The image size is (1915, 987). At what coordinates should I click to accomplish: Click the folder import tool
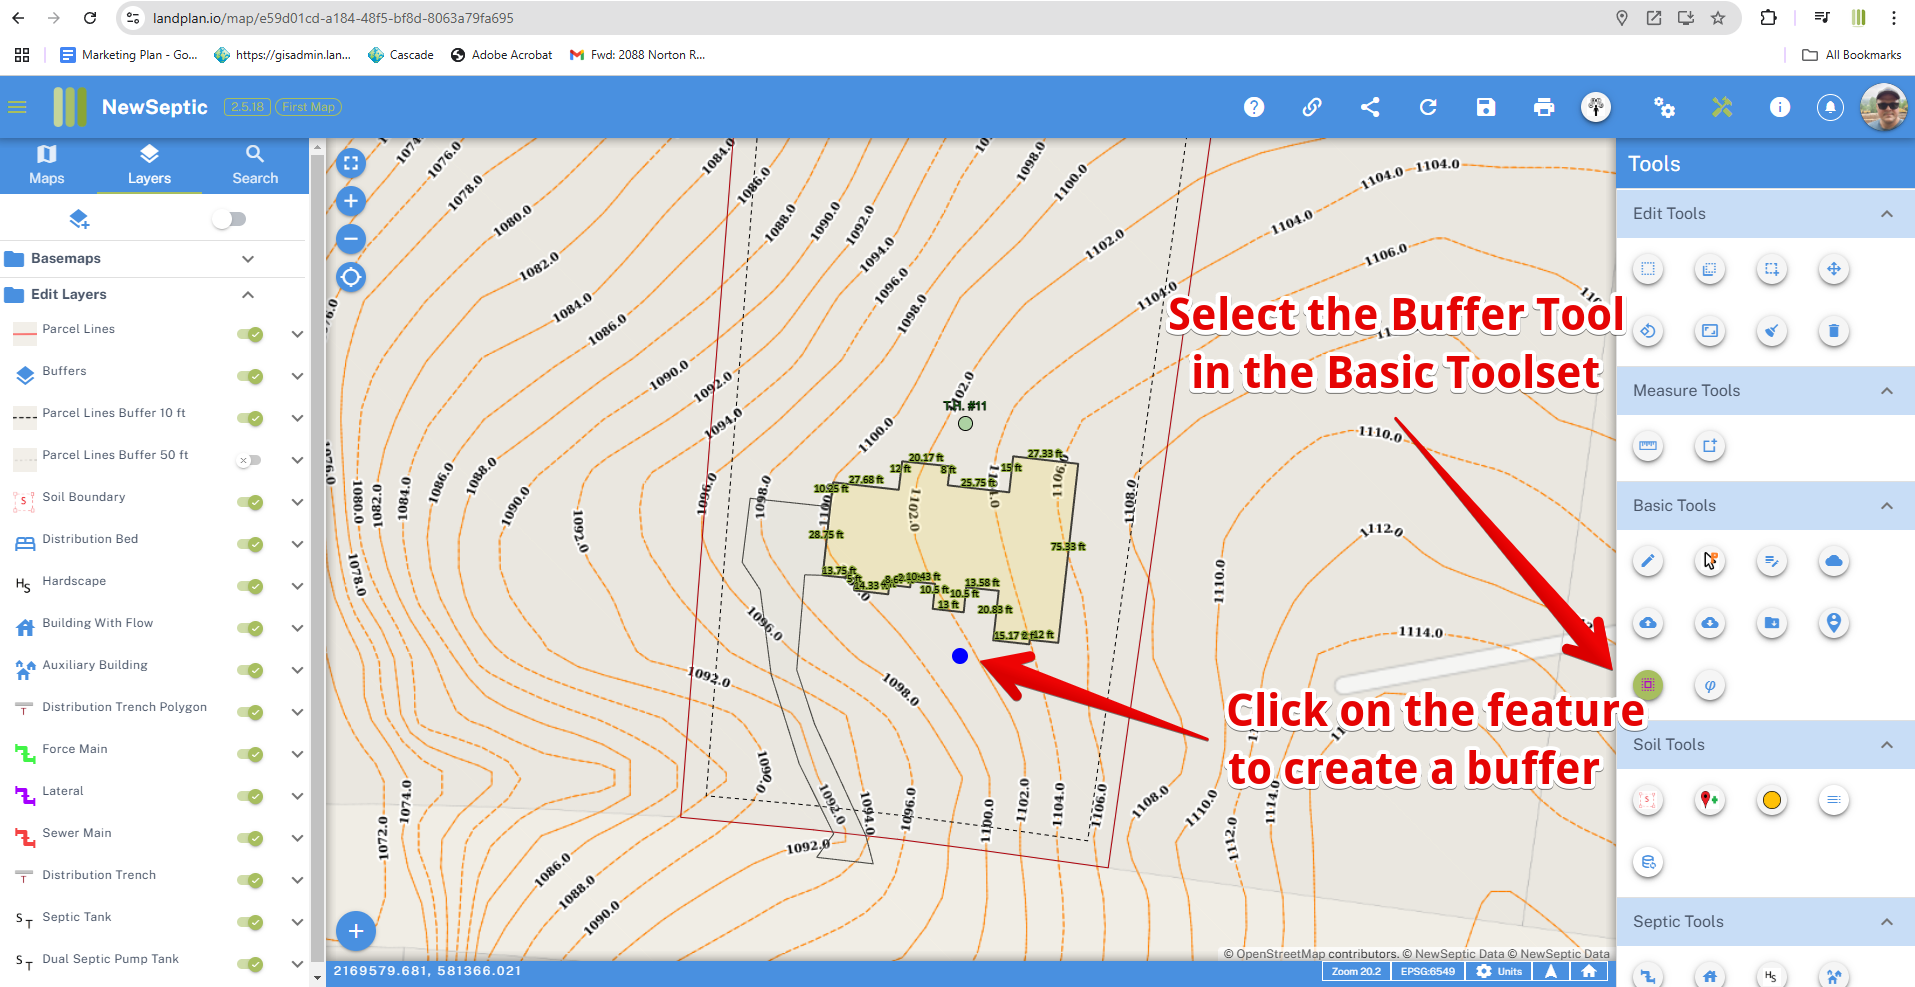pyautogui.click(x=1771, y=623)
